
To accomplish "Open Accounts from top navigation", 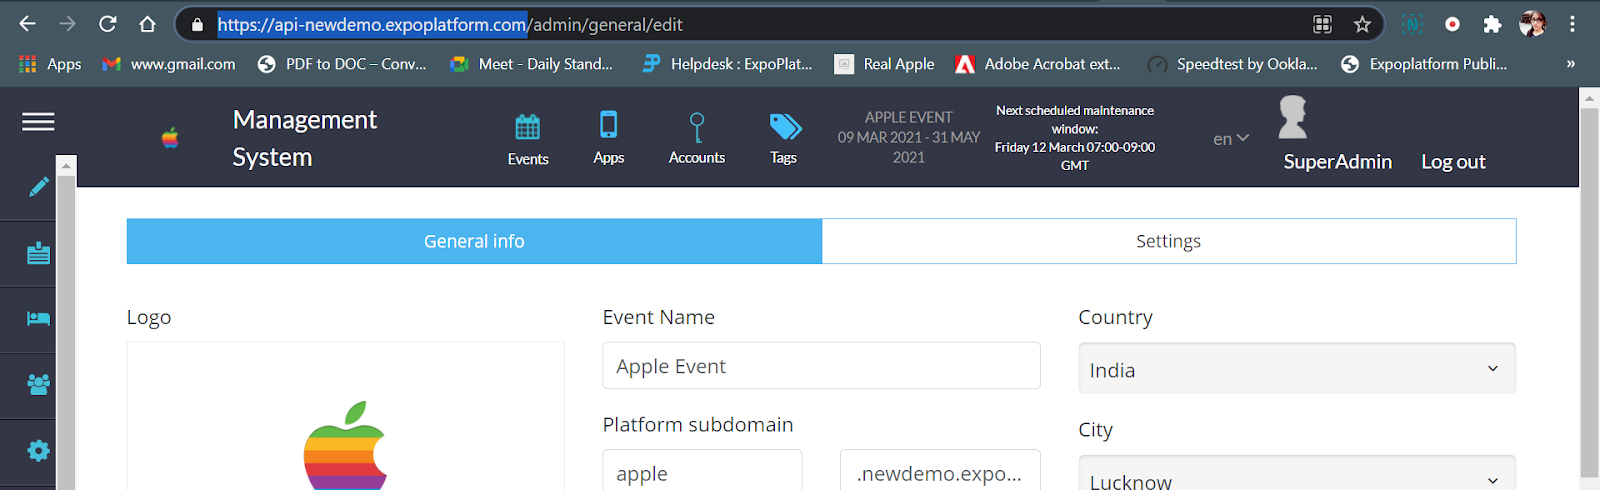I will [697, 138].
